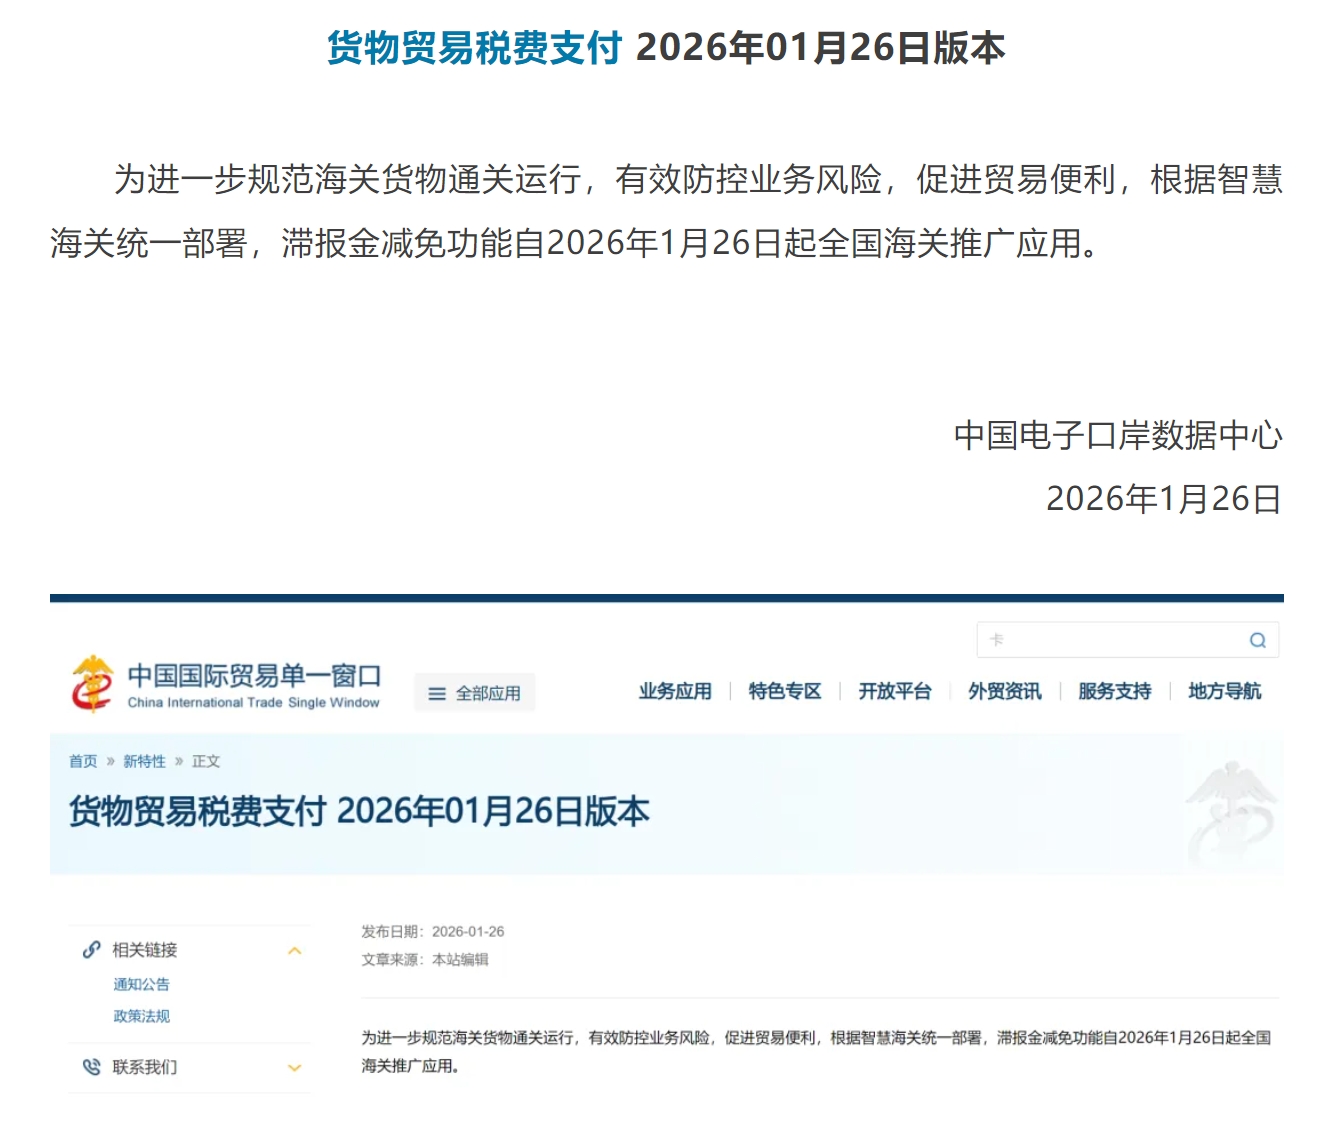Select 开放平台 from the navigation bar
The image size is (1330, 1136).
click(x=895, y=691)
